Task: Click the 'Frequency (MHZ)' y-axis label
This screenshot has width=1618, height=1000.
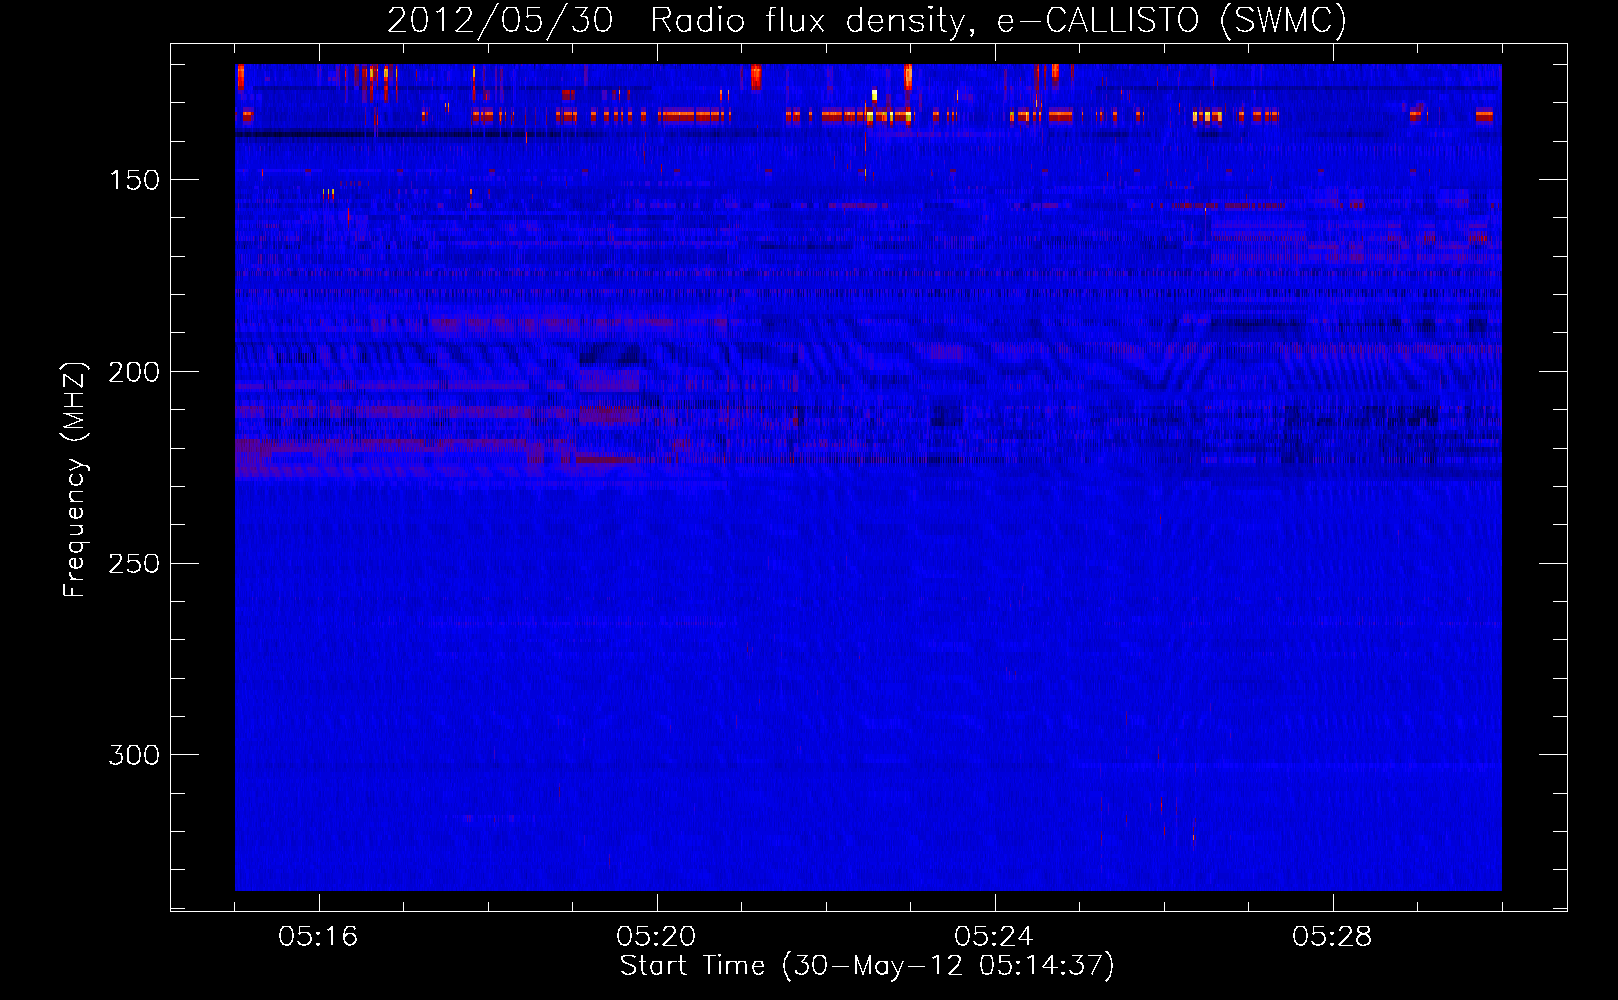Action: tap(75, 479)
